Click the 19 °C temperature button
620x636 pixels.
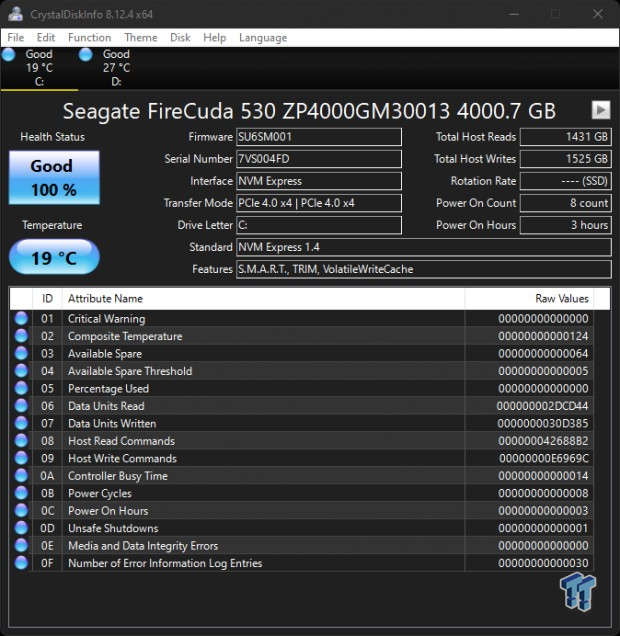tap(54, 257)
